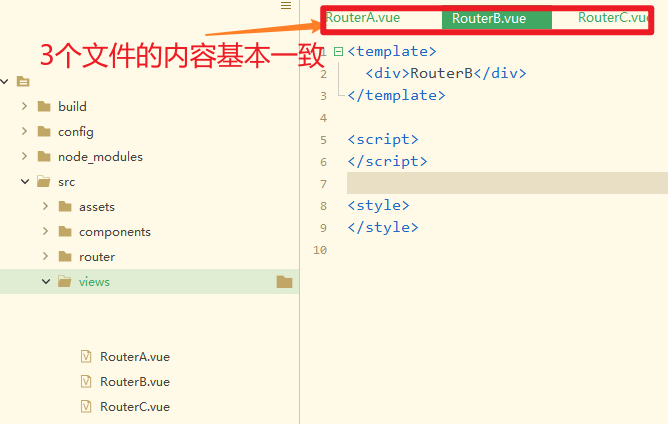Place cursor on highlighted empty line 7

507,183
